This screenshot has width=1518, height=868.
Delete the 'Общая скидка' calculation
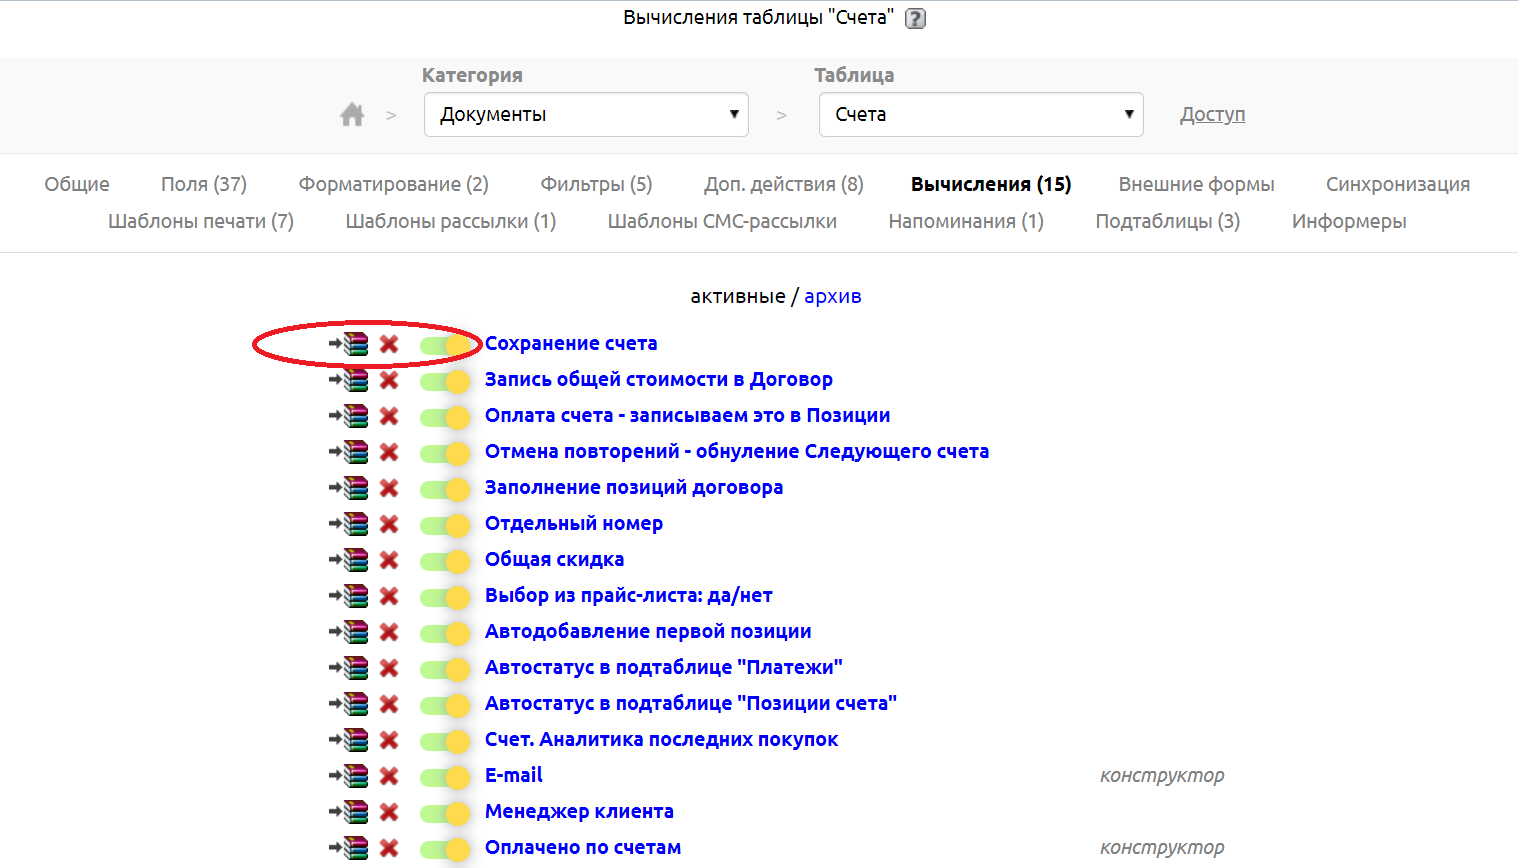[389, 560]
